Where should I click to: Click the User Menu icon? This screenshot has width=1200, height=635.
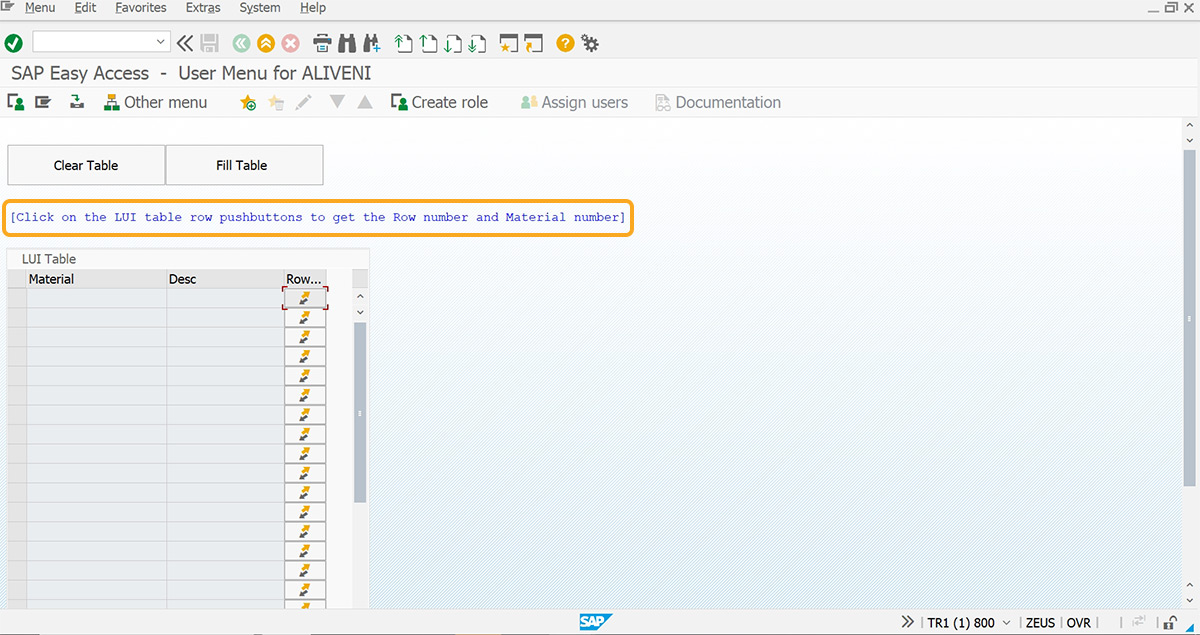coord(16,102)
